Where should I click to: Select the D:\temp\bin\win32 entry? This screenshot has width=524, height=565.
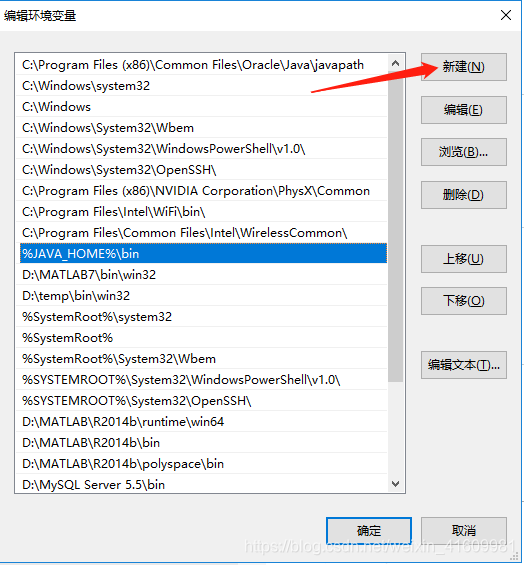click(201, 296)
